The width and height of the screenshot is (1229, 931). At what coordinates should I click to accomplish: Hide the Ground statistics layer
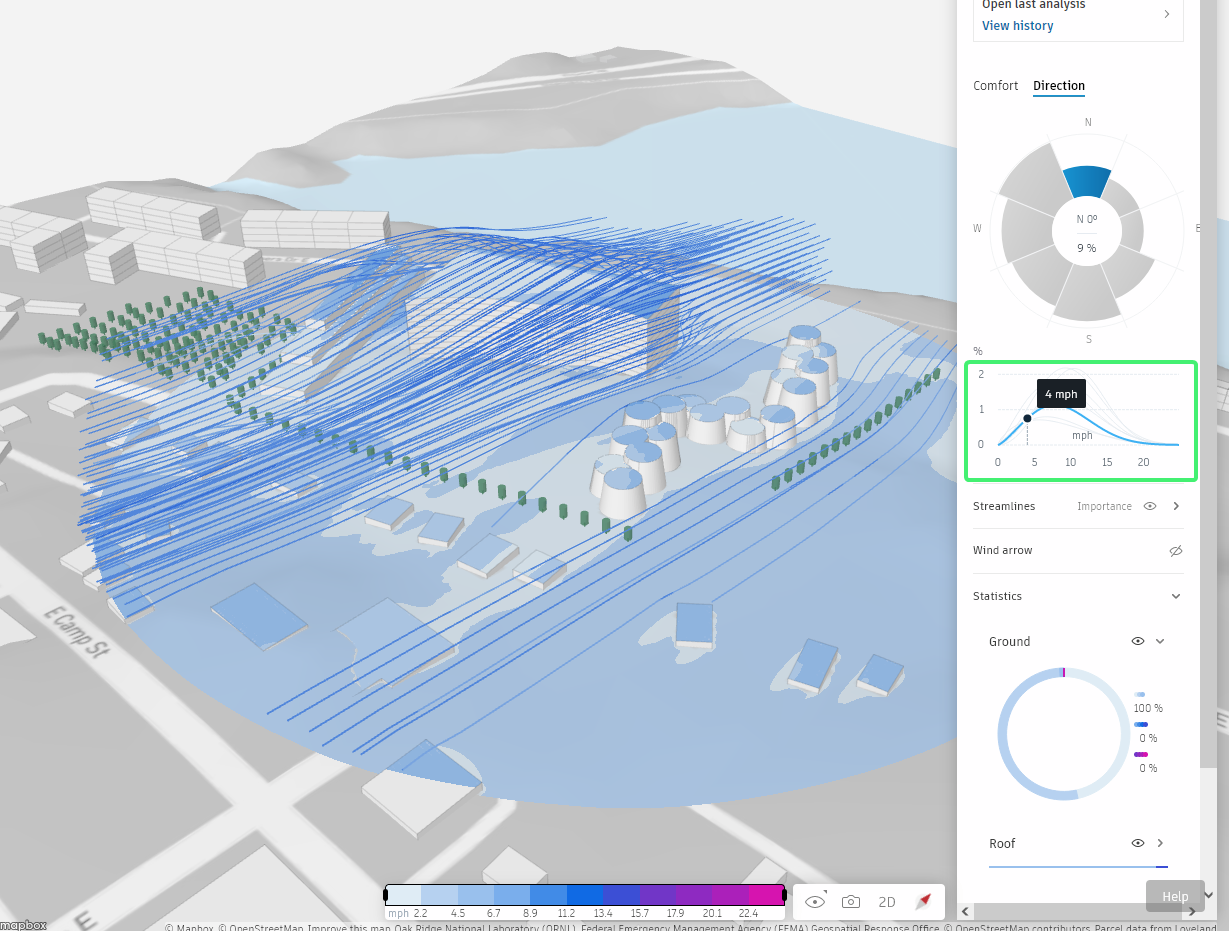click(1137, 641)
